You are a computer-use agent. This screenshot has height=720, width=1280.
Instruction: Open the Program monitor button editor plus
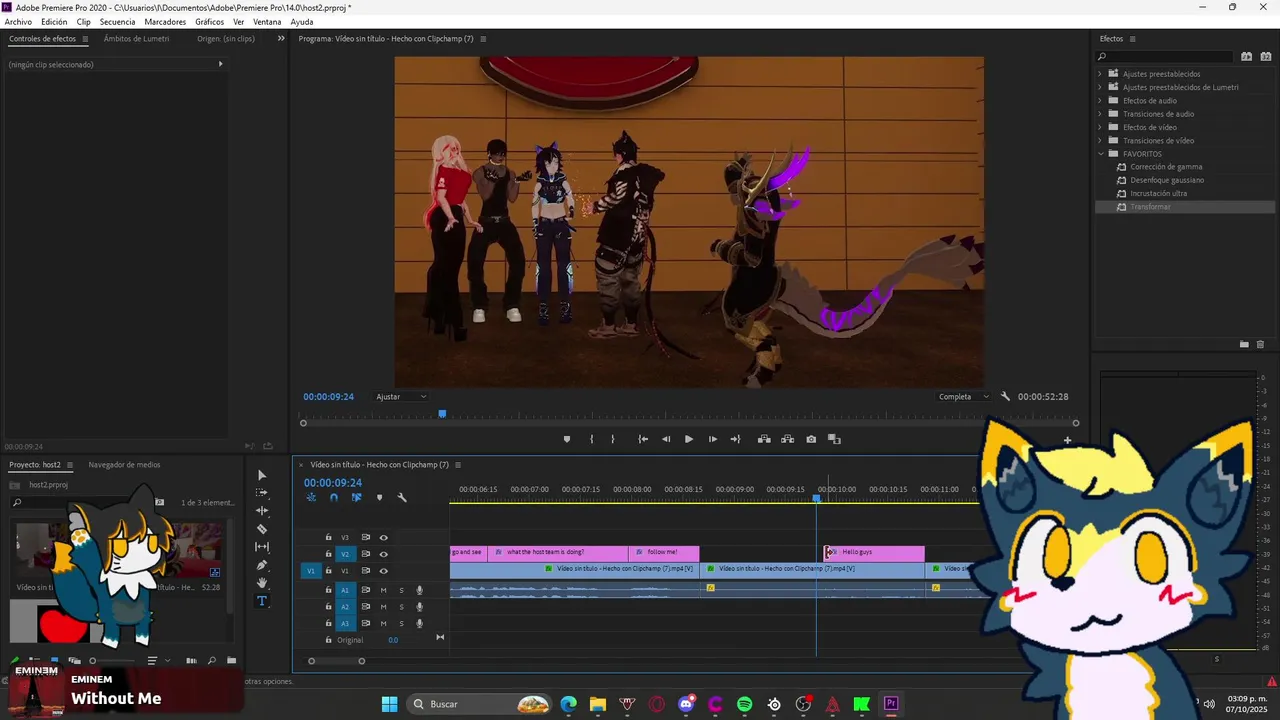pyautogui.click(x=1067, y=440)
